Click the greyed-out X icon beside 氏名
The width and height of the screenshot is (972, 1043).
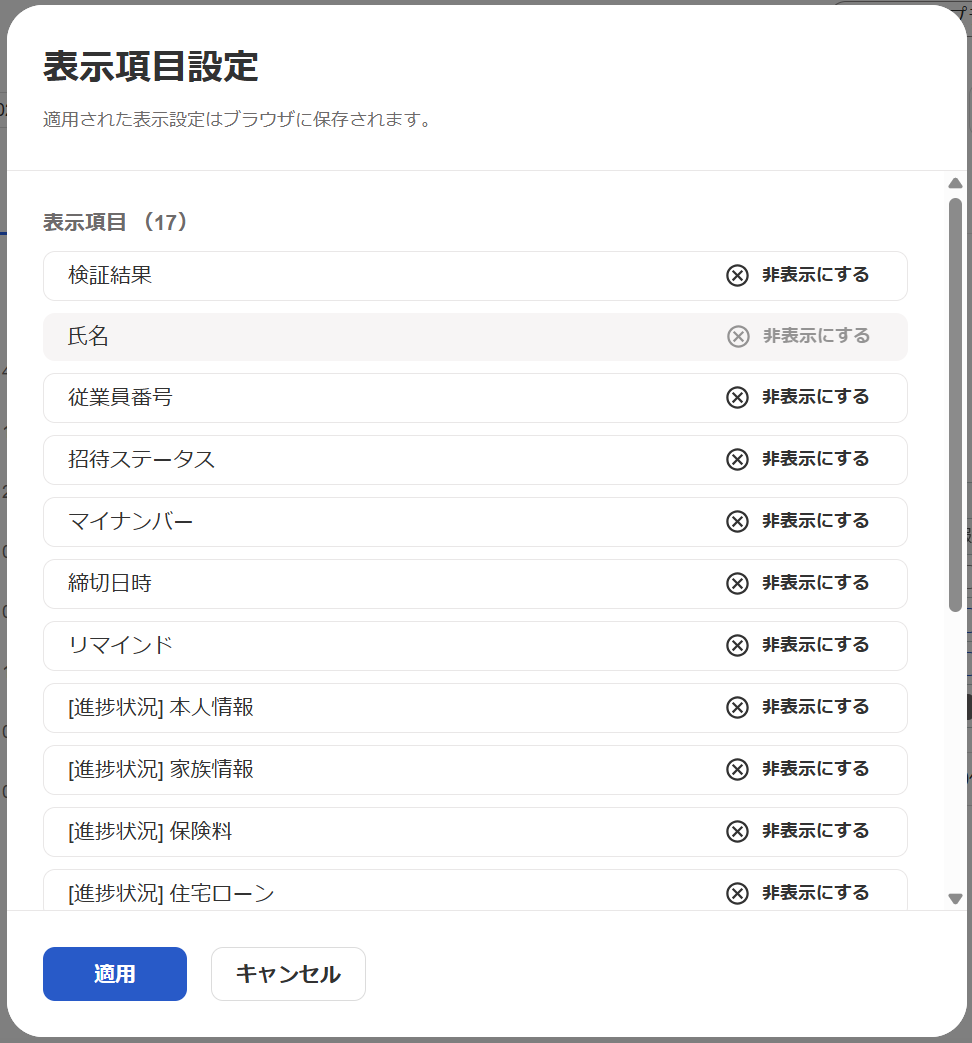click(738, 337)
